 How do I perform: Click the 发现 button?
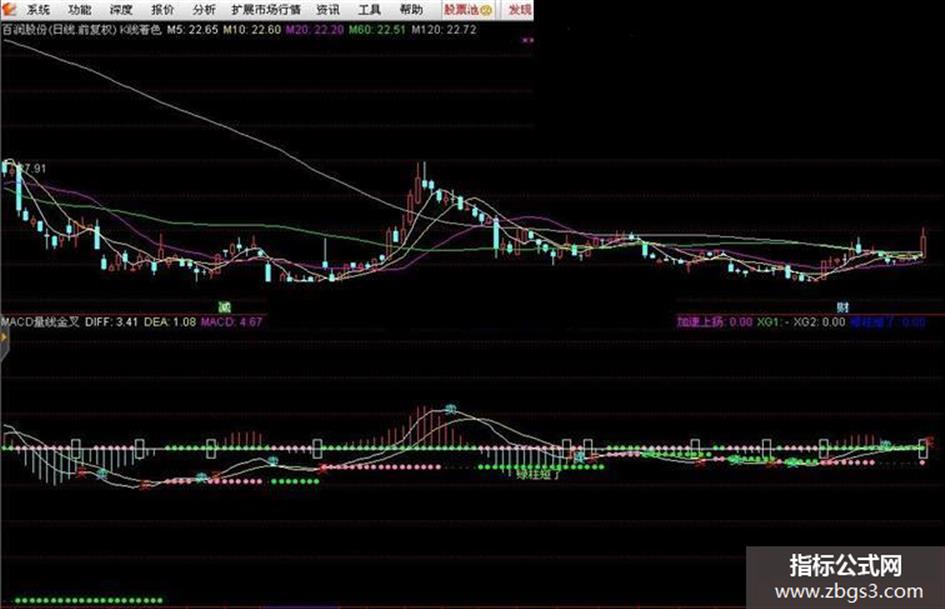click(520, 10)
